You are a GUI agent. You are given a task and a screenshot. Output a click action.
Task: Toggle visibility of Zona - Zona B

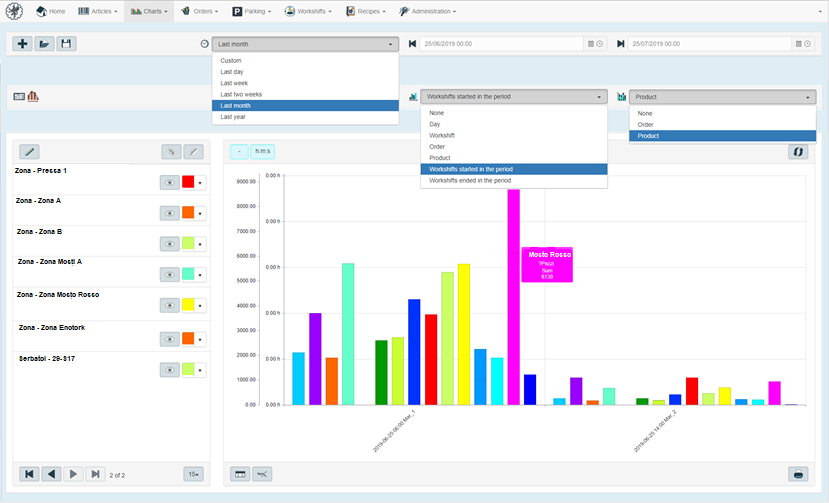click(x=170, y=244)
